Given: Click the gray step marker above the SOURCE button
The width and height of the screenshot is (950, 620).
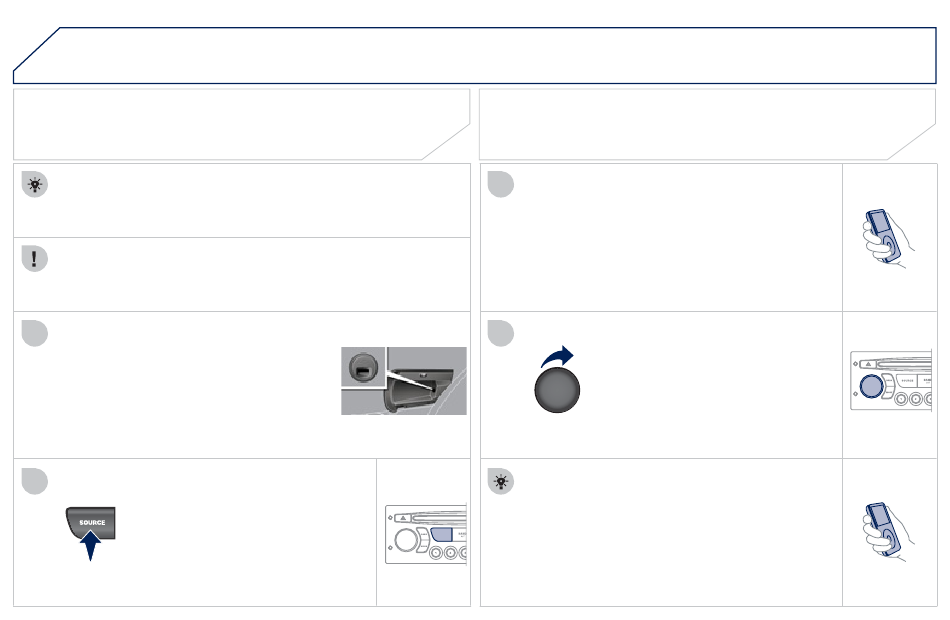Looking at the screenshot, I should coord(35,481).
